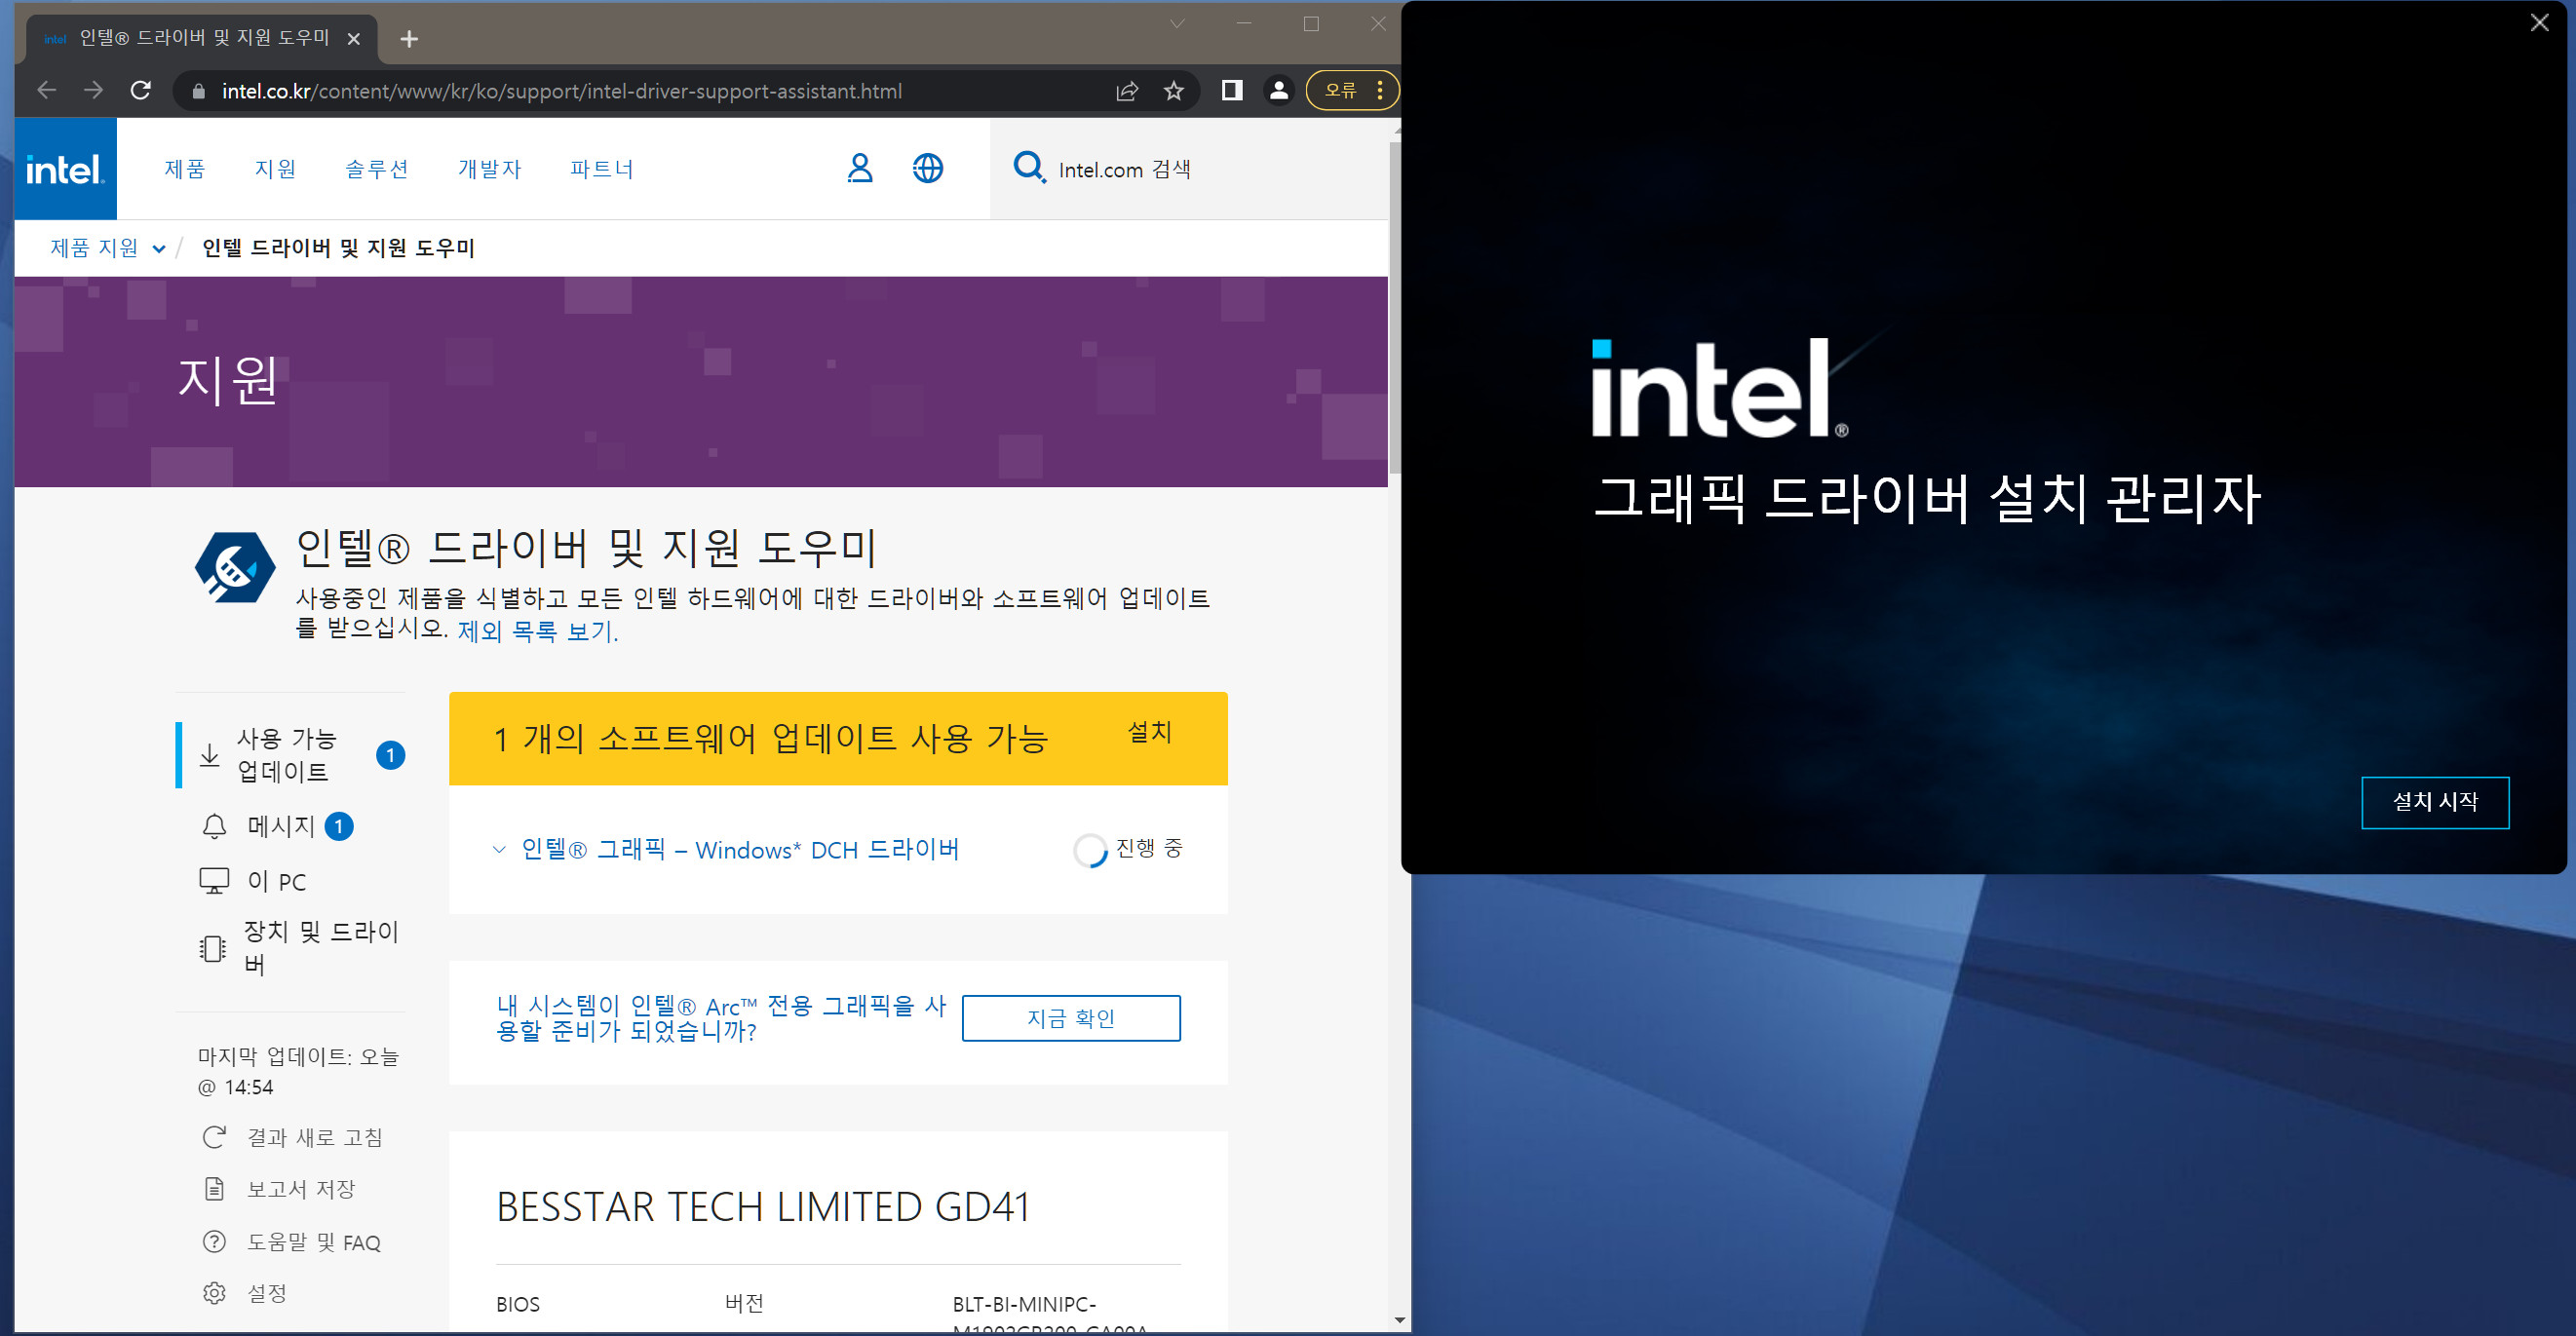Click the 인텔® 그래픽 – Windows* DCH 드라이버 link

pos(740,850)
